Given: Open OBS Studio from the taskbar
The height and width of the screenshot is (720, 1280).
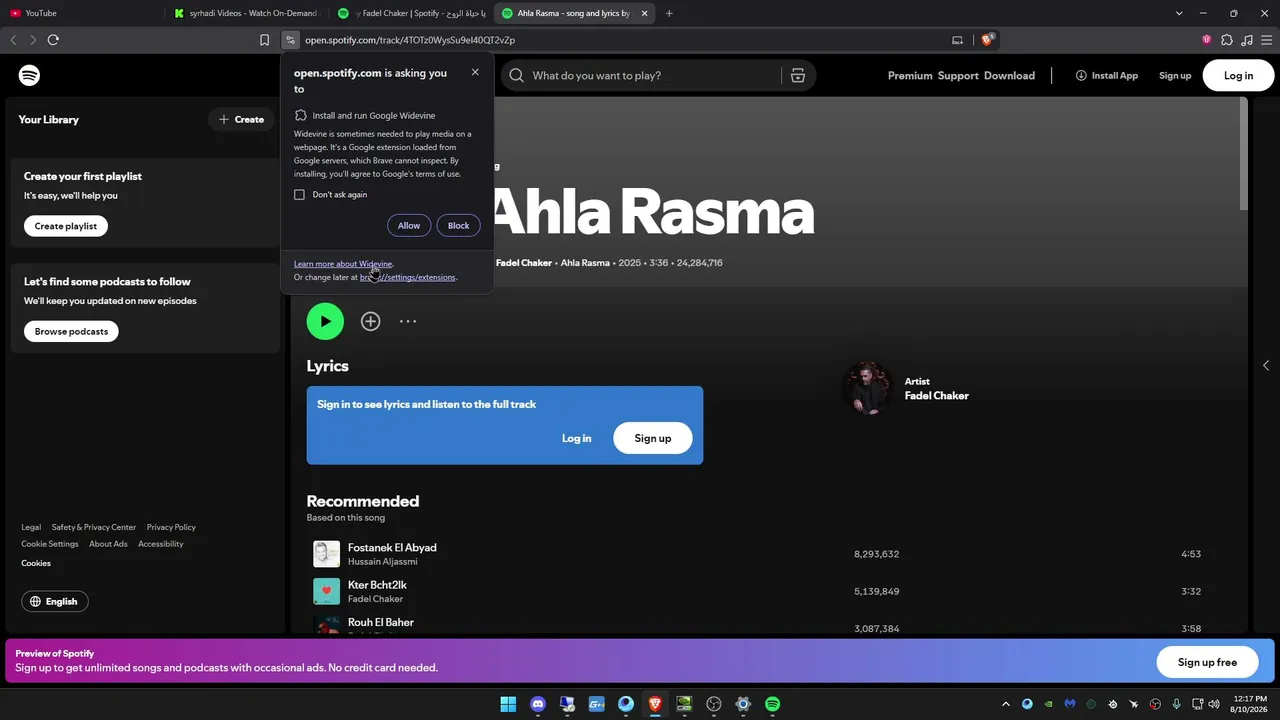Looking at the screenshot, I should (714, 704).
